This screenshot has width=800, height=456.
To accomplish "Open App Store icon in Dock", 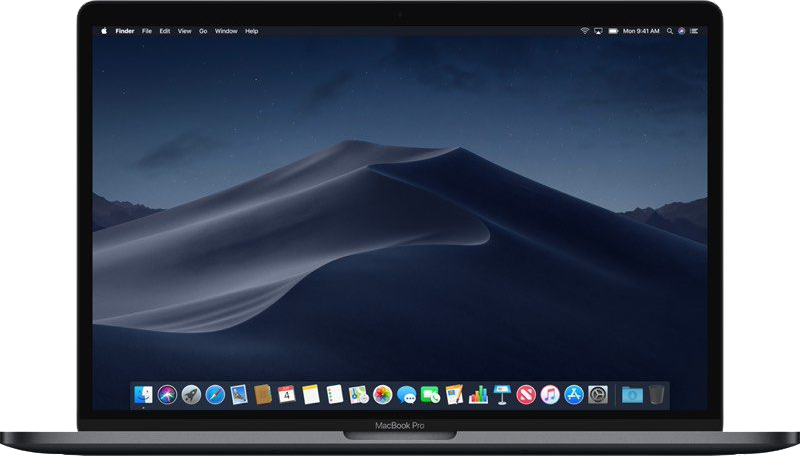I will (x=574, y=395).
